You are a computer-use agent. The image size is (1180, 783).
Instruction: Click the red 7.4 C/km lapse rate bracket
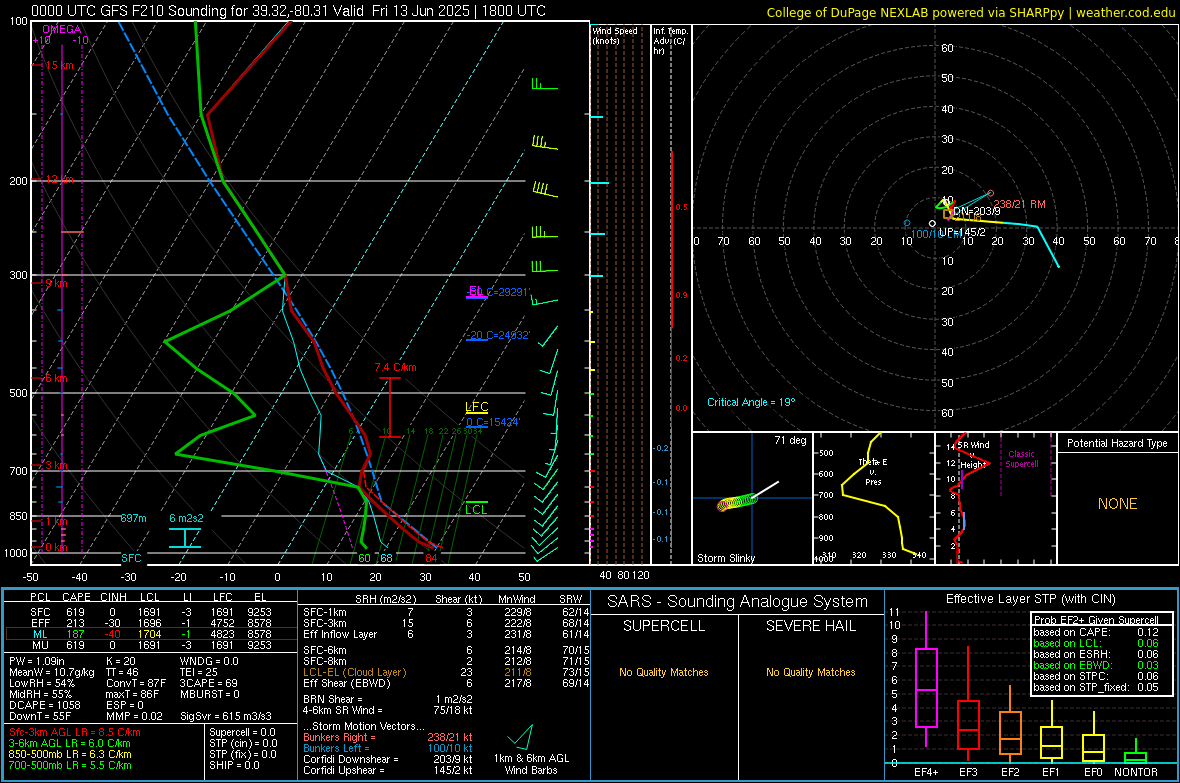point(390,407)
